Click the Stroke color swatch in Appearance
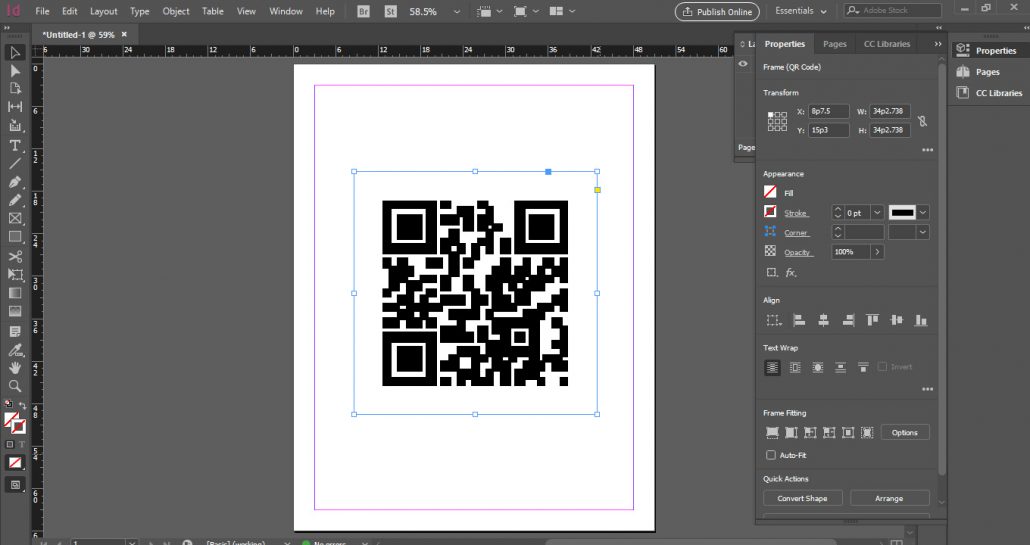1030x545 pixels. click(x=771, y=212)
